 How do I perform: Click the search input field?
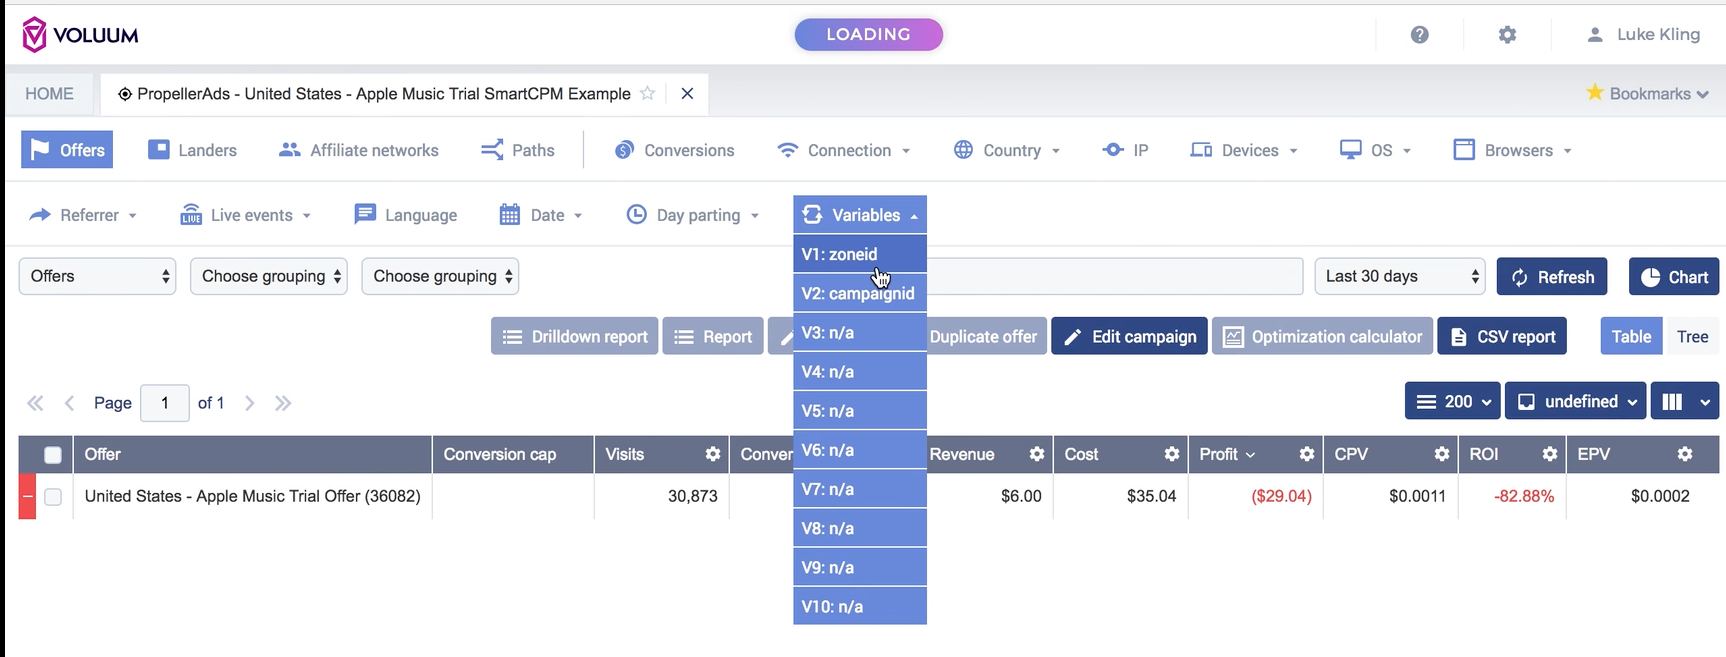coord(1115,276)
